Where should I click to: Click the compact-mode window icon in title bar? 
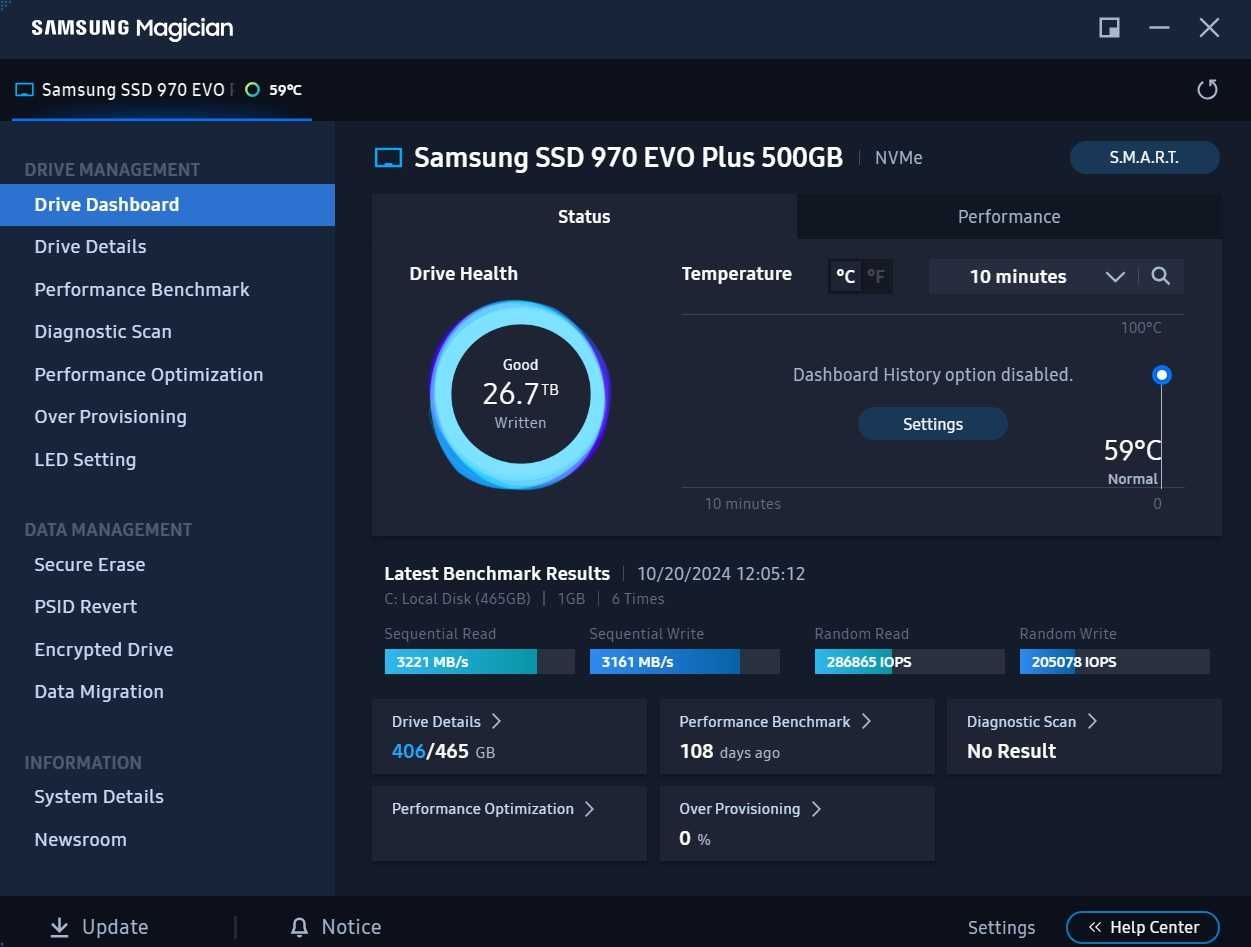click(1109, 28)
